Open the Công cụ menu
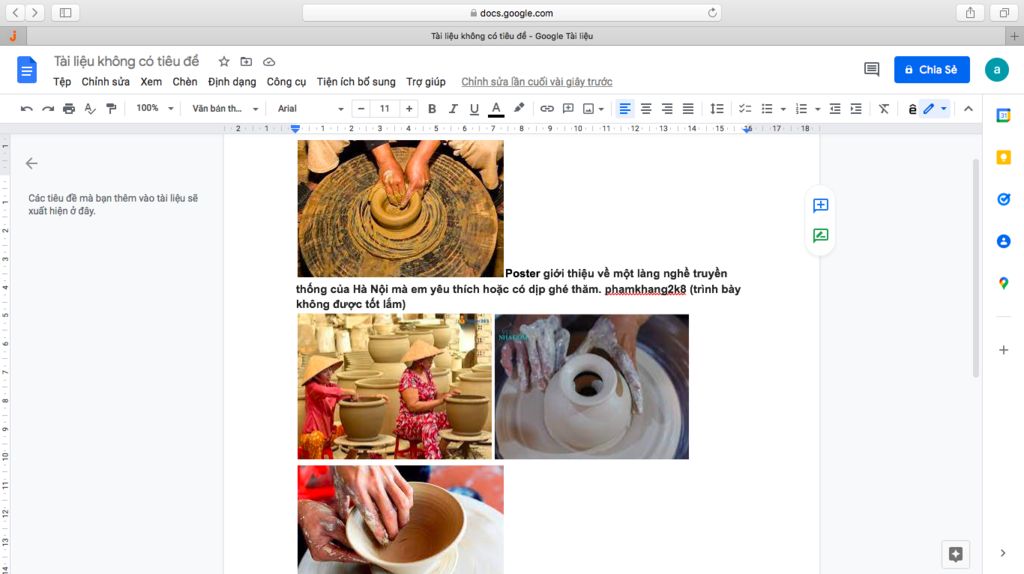This screenshot has width=1024, height=574. pos(286,82)
